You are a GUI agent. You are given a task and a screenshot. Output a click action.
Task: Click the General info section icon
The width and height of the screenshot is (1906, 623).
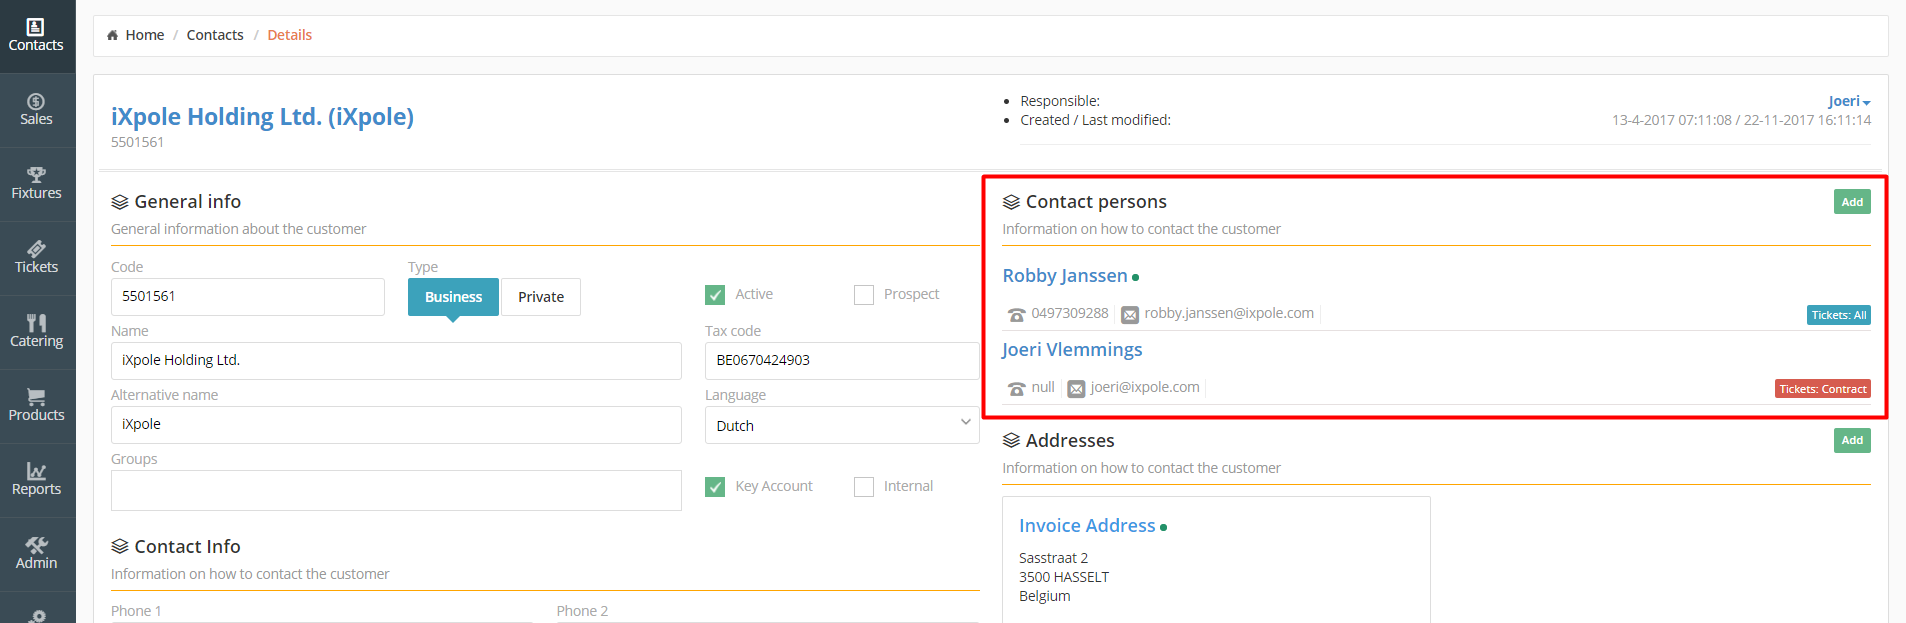[x=120, y=202]
